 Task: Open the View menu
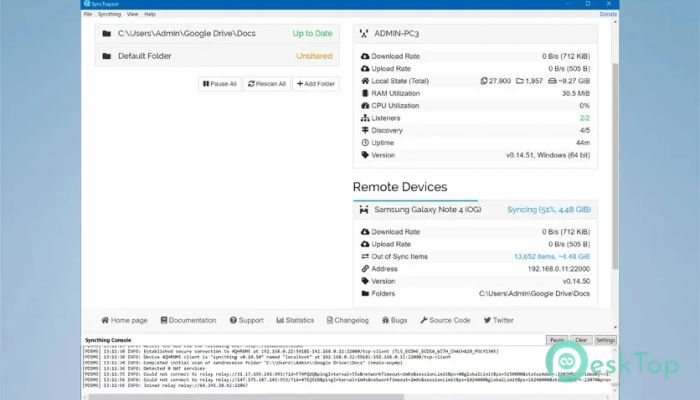click(133, 14)
